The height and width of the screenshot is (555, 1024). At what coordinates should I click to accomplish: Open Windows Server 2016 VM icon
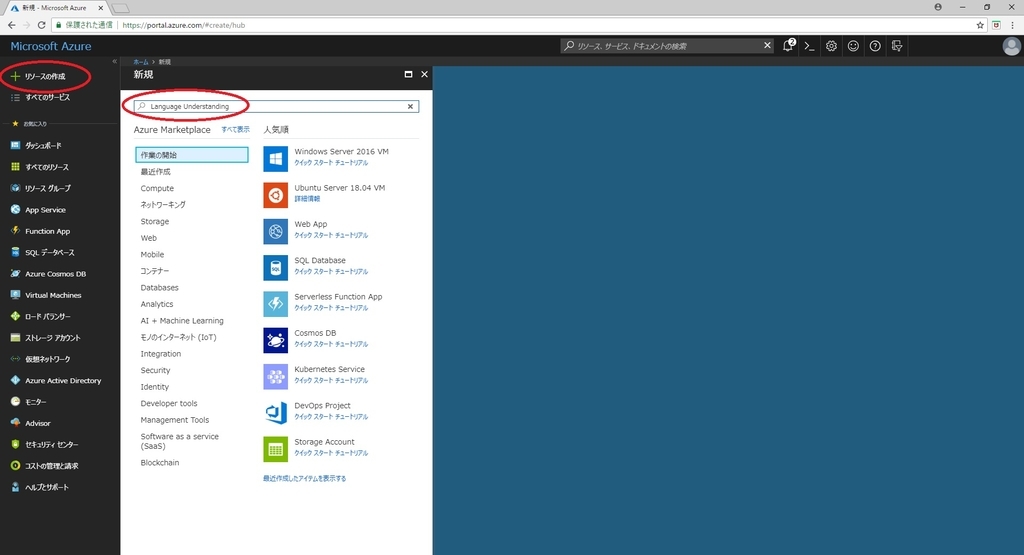[x=276, y=159]
